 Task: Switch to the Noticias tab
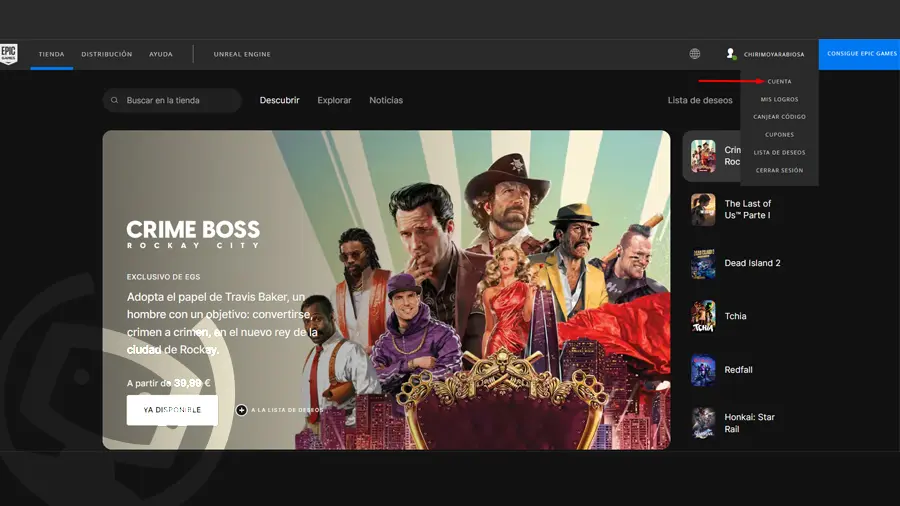coord(386,100)
